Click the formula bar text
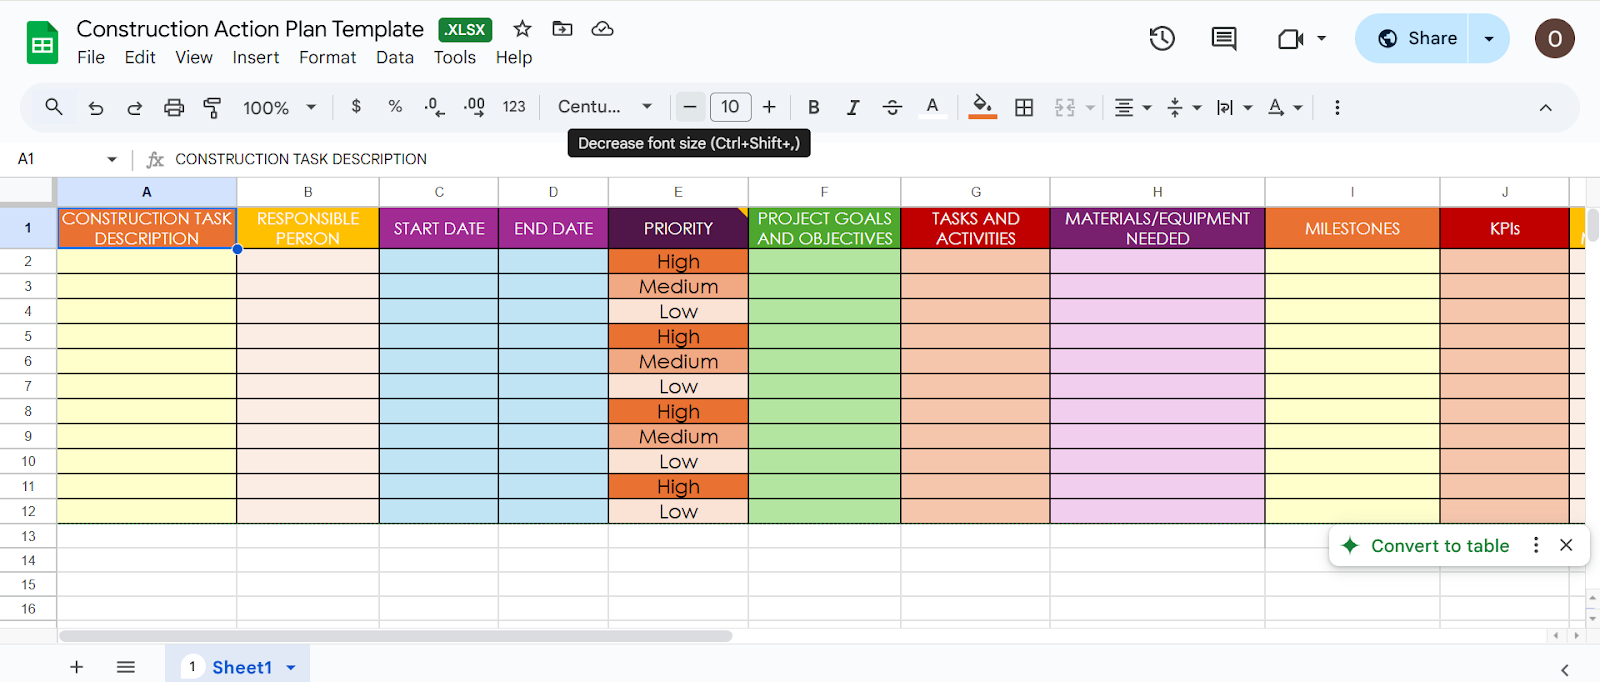This screenshot has width=1600, height=682. (301, 159)
